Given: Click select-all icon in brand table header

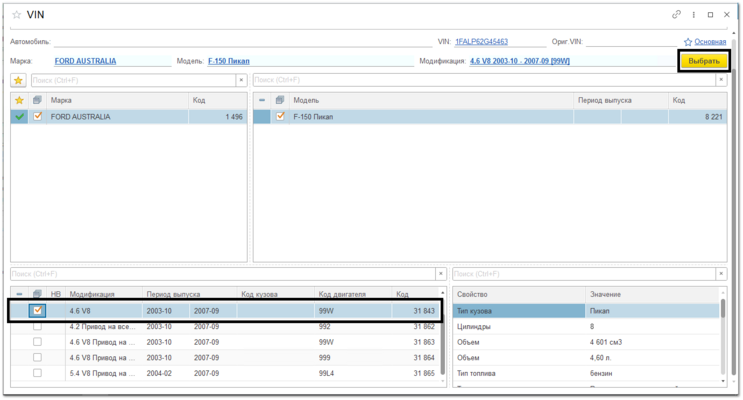Looking at the screenshot, I should point(37,100).
